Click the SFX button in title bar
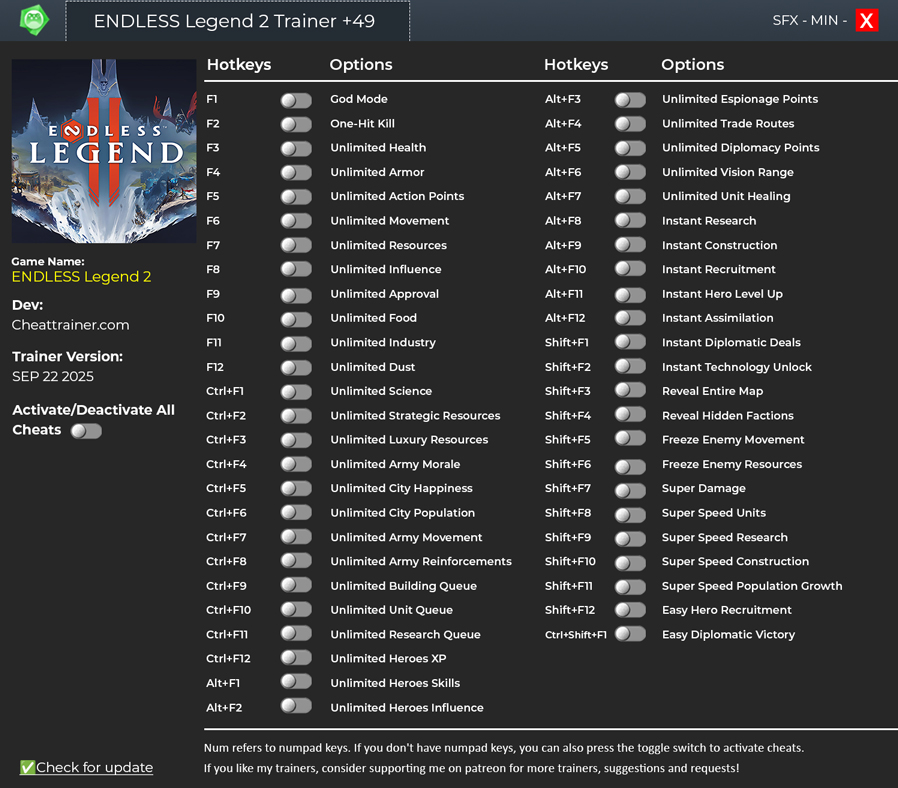898x788 pixels. click(x=786, y=21)
